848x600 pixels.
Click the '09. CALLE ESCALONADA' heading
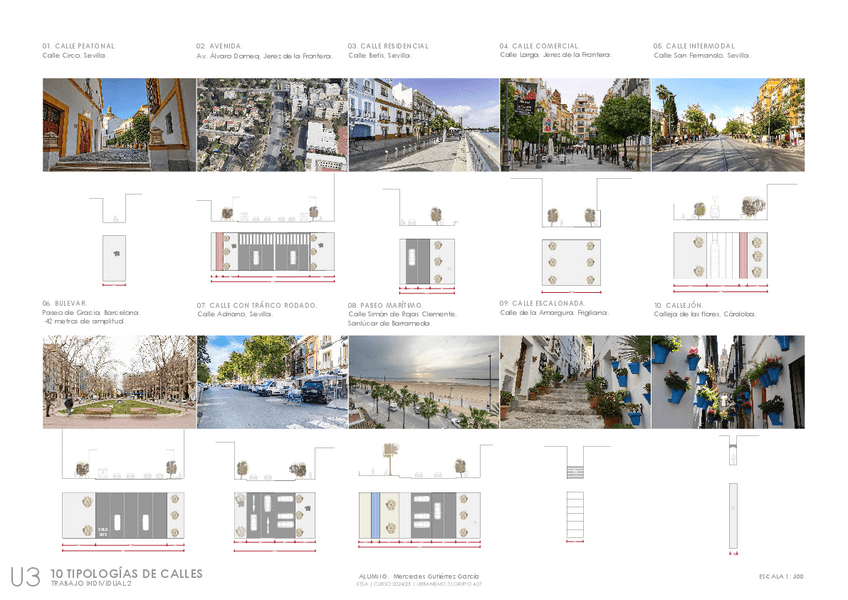click(542, 304)
